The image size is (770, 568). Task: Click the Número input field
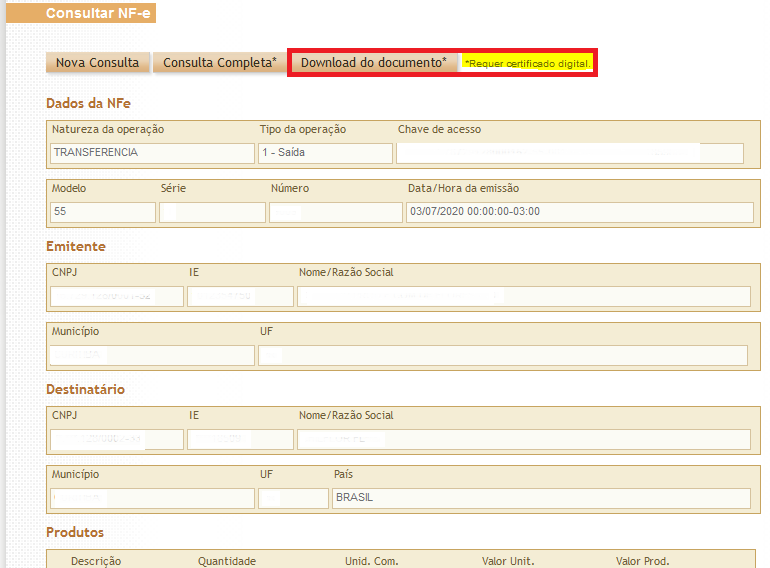[335, 212]
